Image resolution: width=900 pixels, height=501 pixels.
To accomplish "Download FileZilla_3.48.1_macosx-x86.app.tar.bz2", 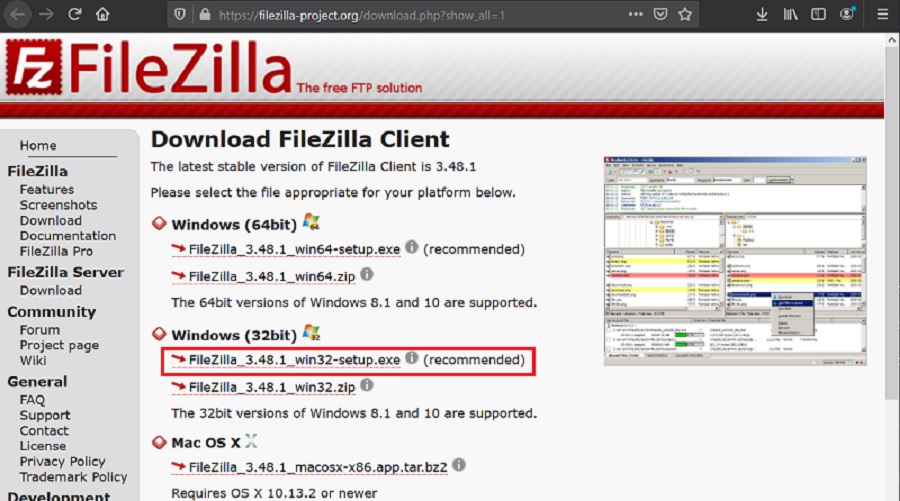I will pyautogui.click(x=317, y=468).
